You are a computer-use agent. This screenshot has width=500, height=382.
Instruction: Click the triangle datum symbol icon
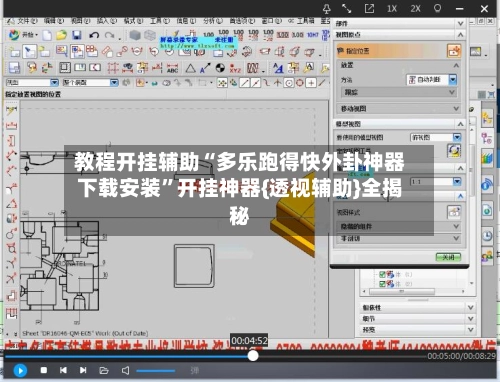(190, 68)
